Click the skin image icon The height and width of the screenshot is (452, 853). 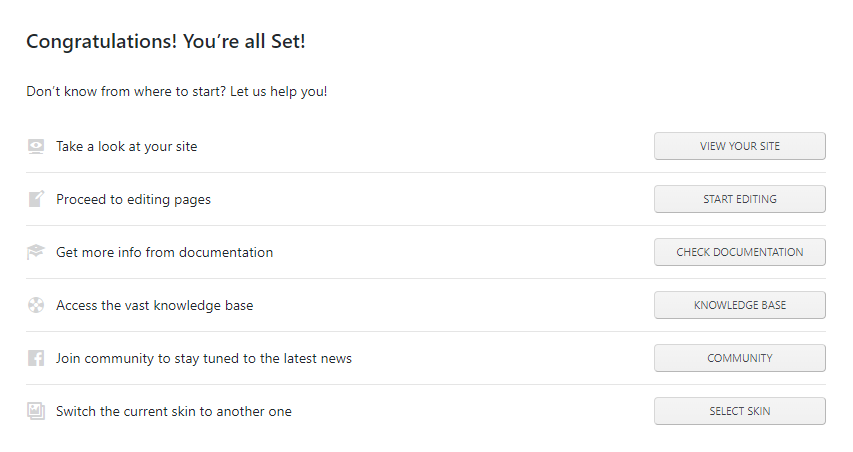pyautogui.click(x=36, y=411)
